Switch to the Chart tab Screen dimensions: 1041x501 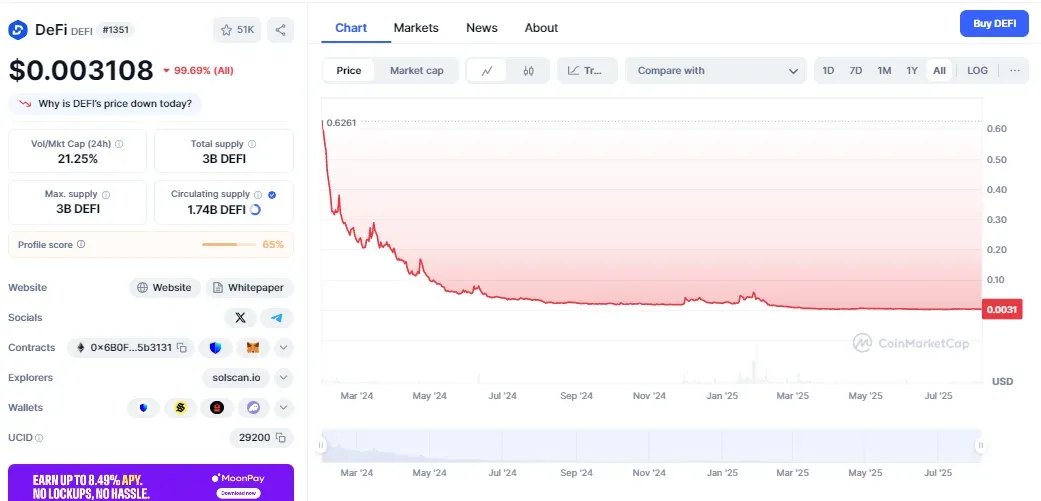[351, 28]
